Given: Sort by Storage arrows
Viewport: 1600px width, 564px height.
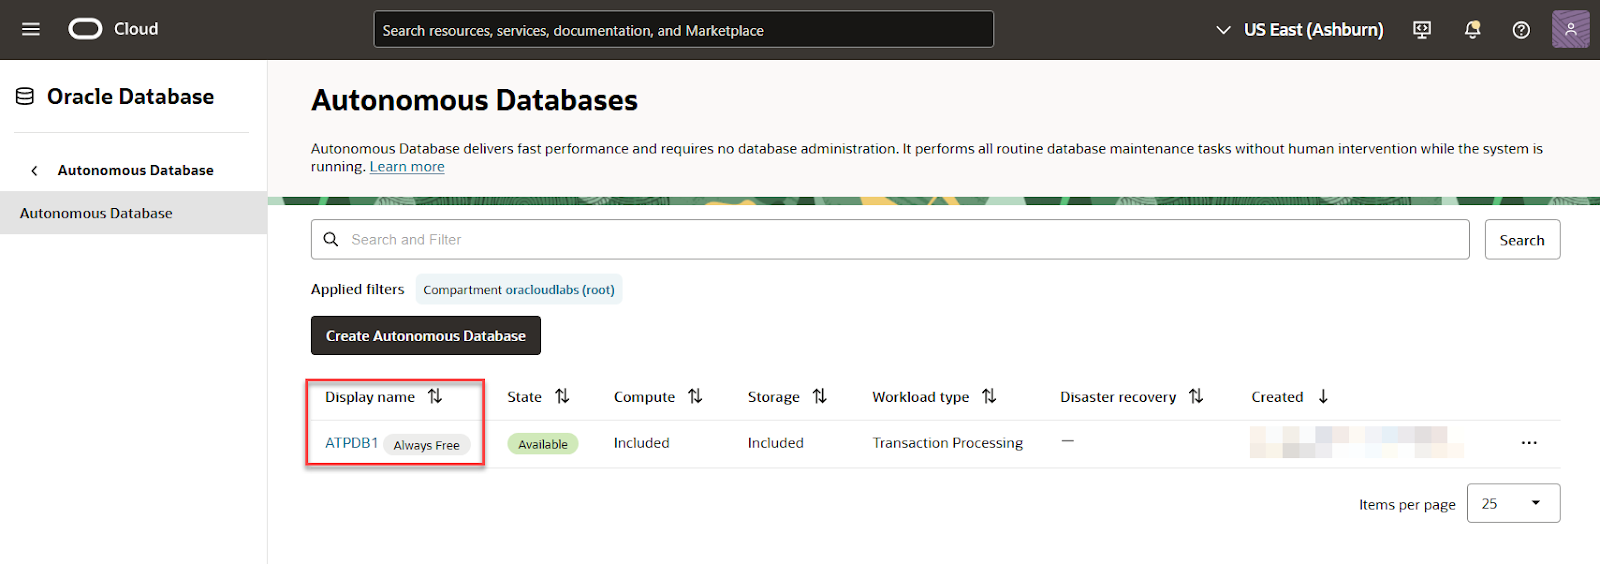Looking at the screenshot, I should (820, 397).
